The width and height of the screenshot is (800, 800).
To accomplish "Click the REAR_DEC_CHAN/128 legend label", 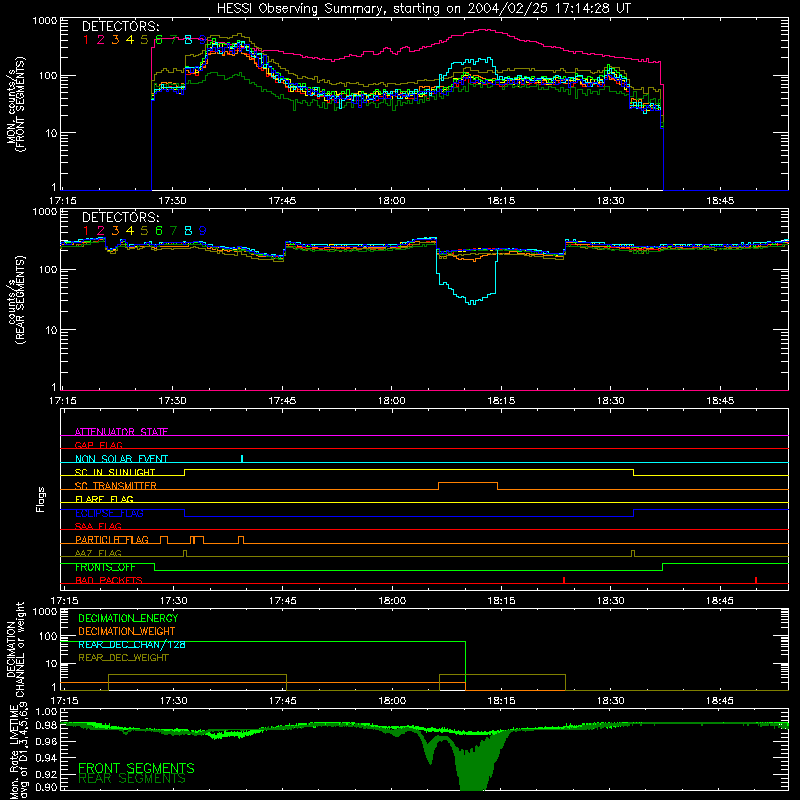I will [132, 644].
